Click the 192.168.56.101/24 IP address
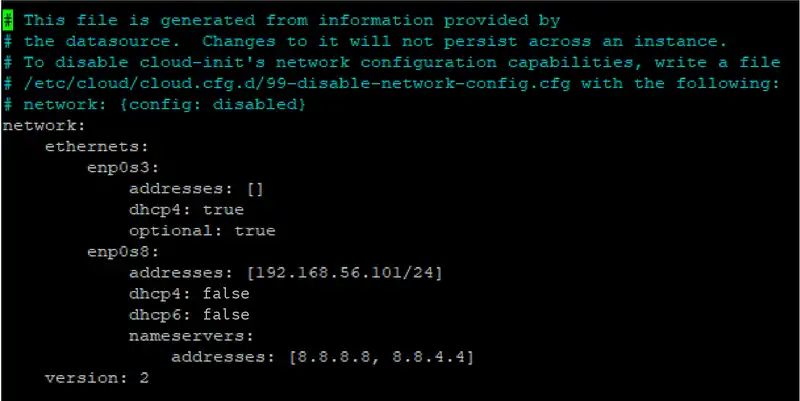This screenshot has height=401, width=800. tap(343, 273)
